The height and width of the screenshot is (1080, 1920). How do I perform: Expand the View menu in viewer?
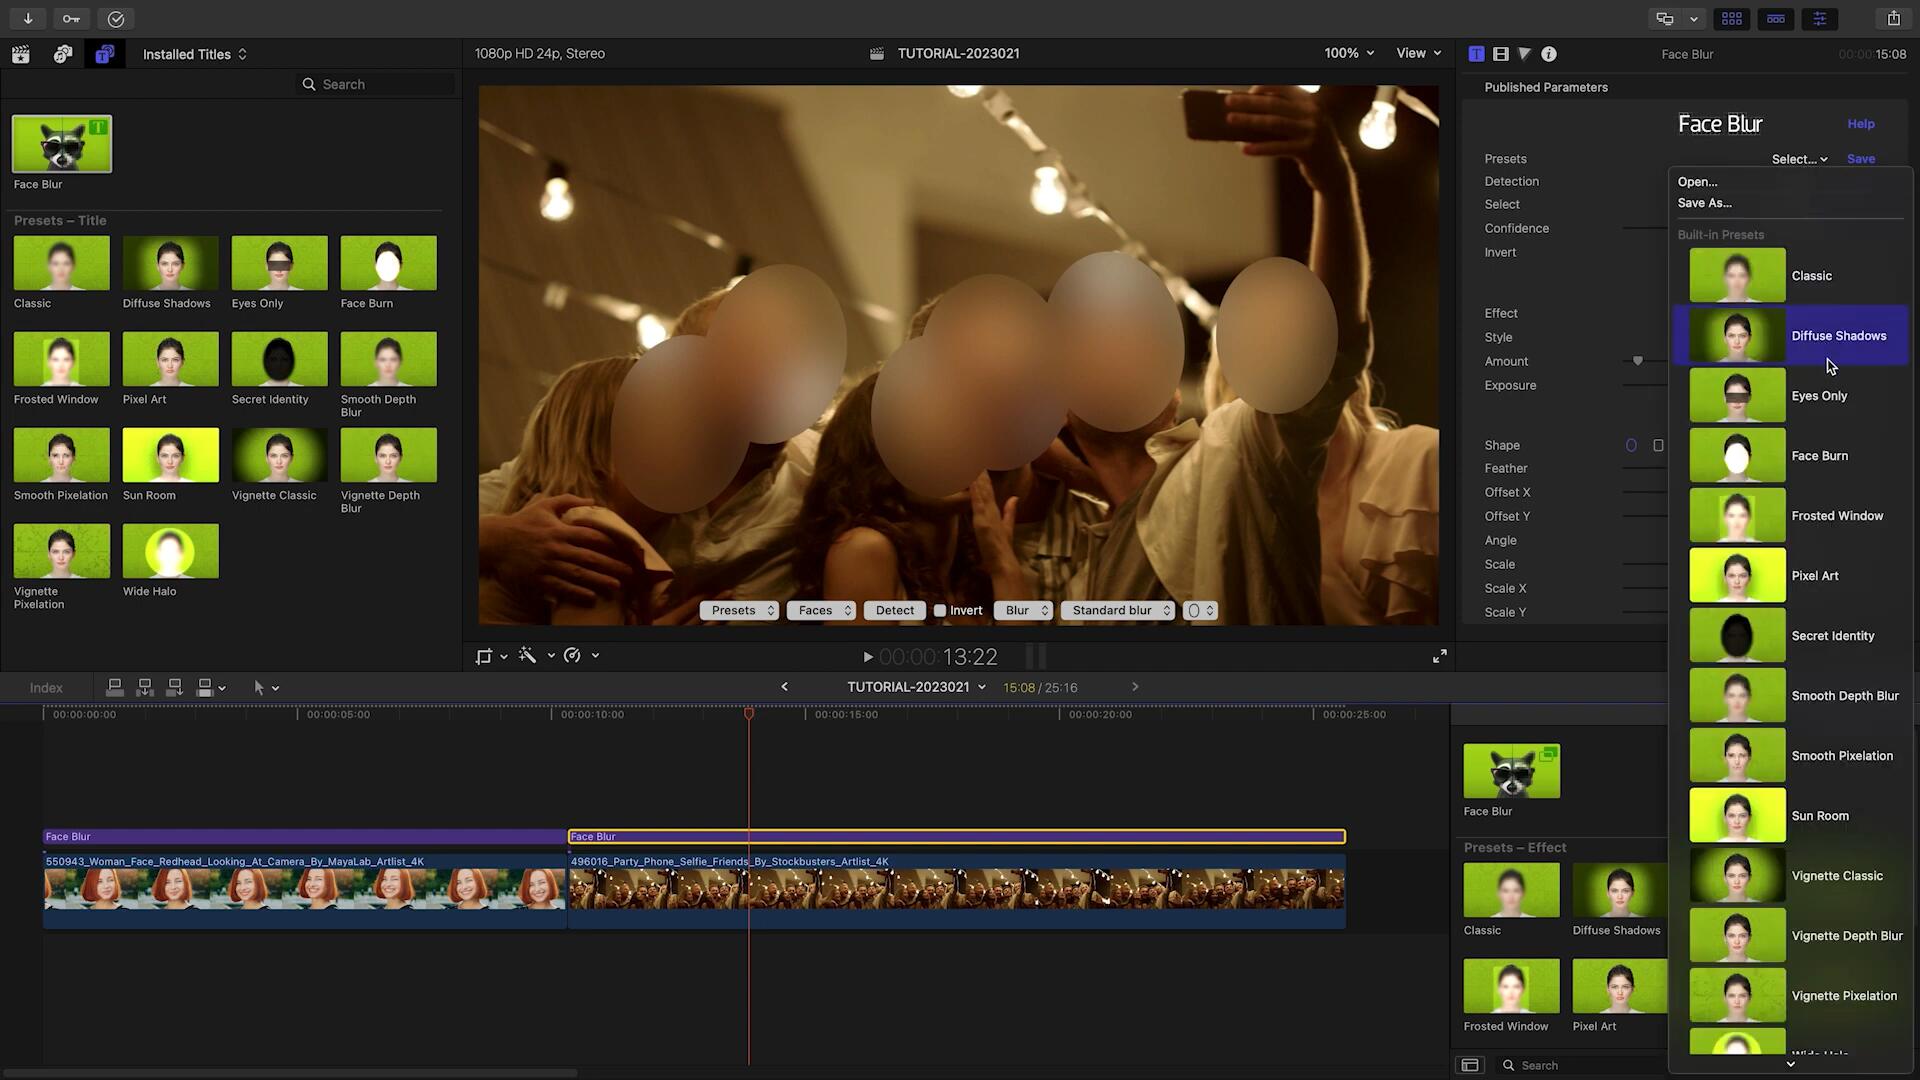[x=1418, y=53]
